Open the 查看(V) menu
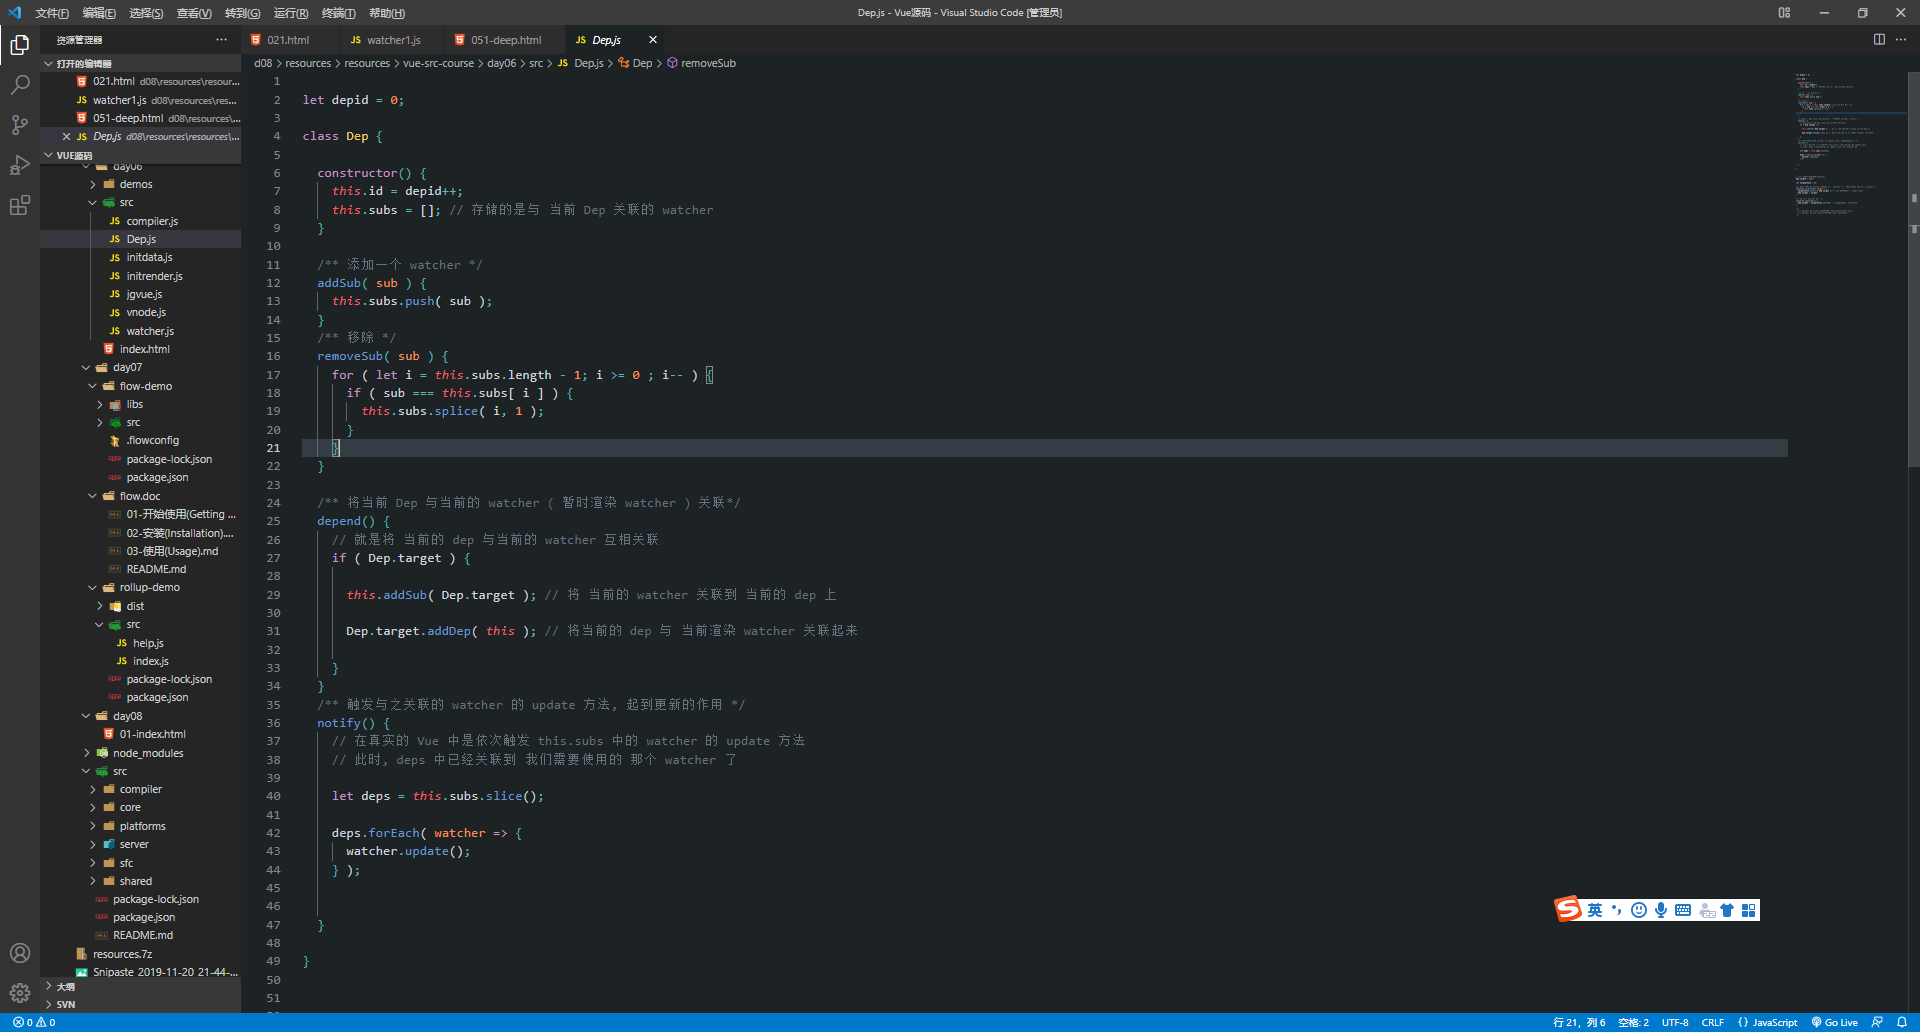This screenshot has width=1920, height=1032. (194, 13)
